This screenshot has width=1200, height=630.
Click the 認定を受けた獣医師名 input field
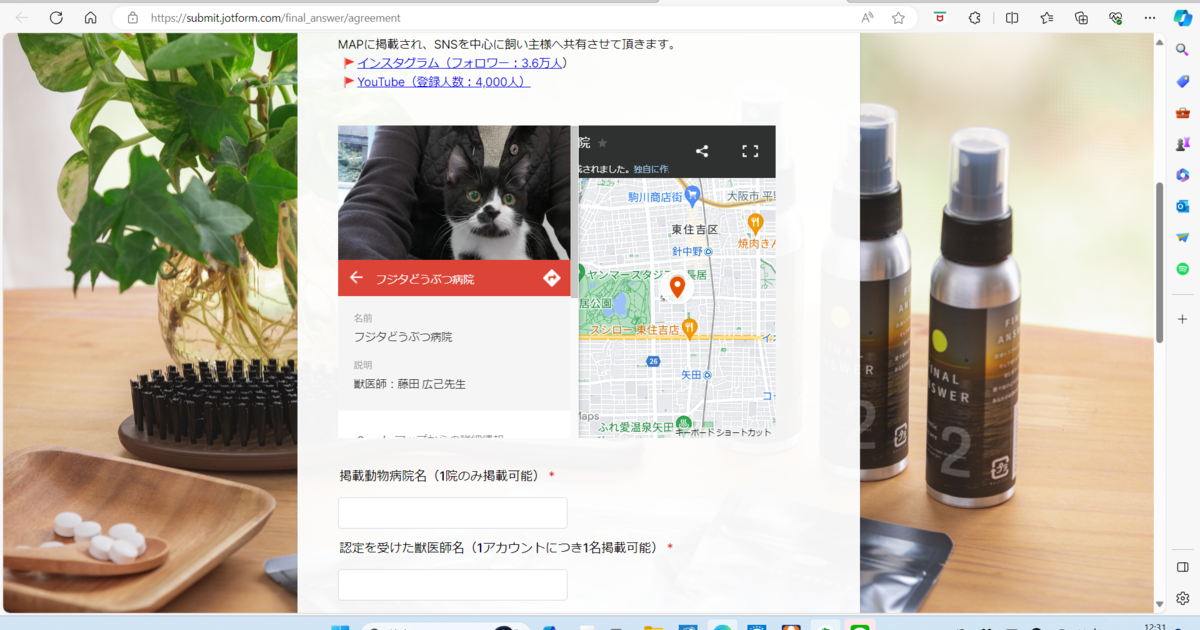[x=453, y=585]
